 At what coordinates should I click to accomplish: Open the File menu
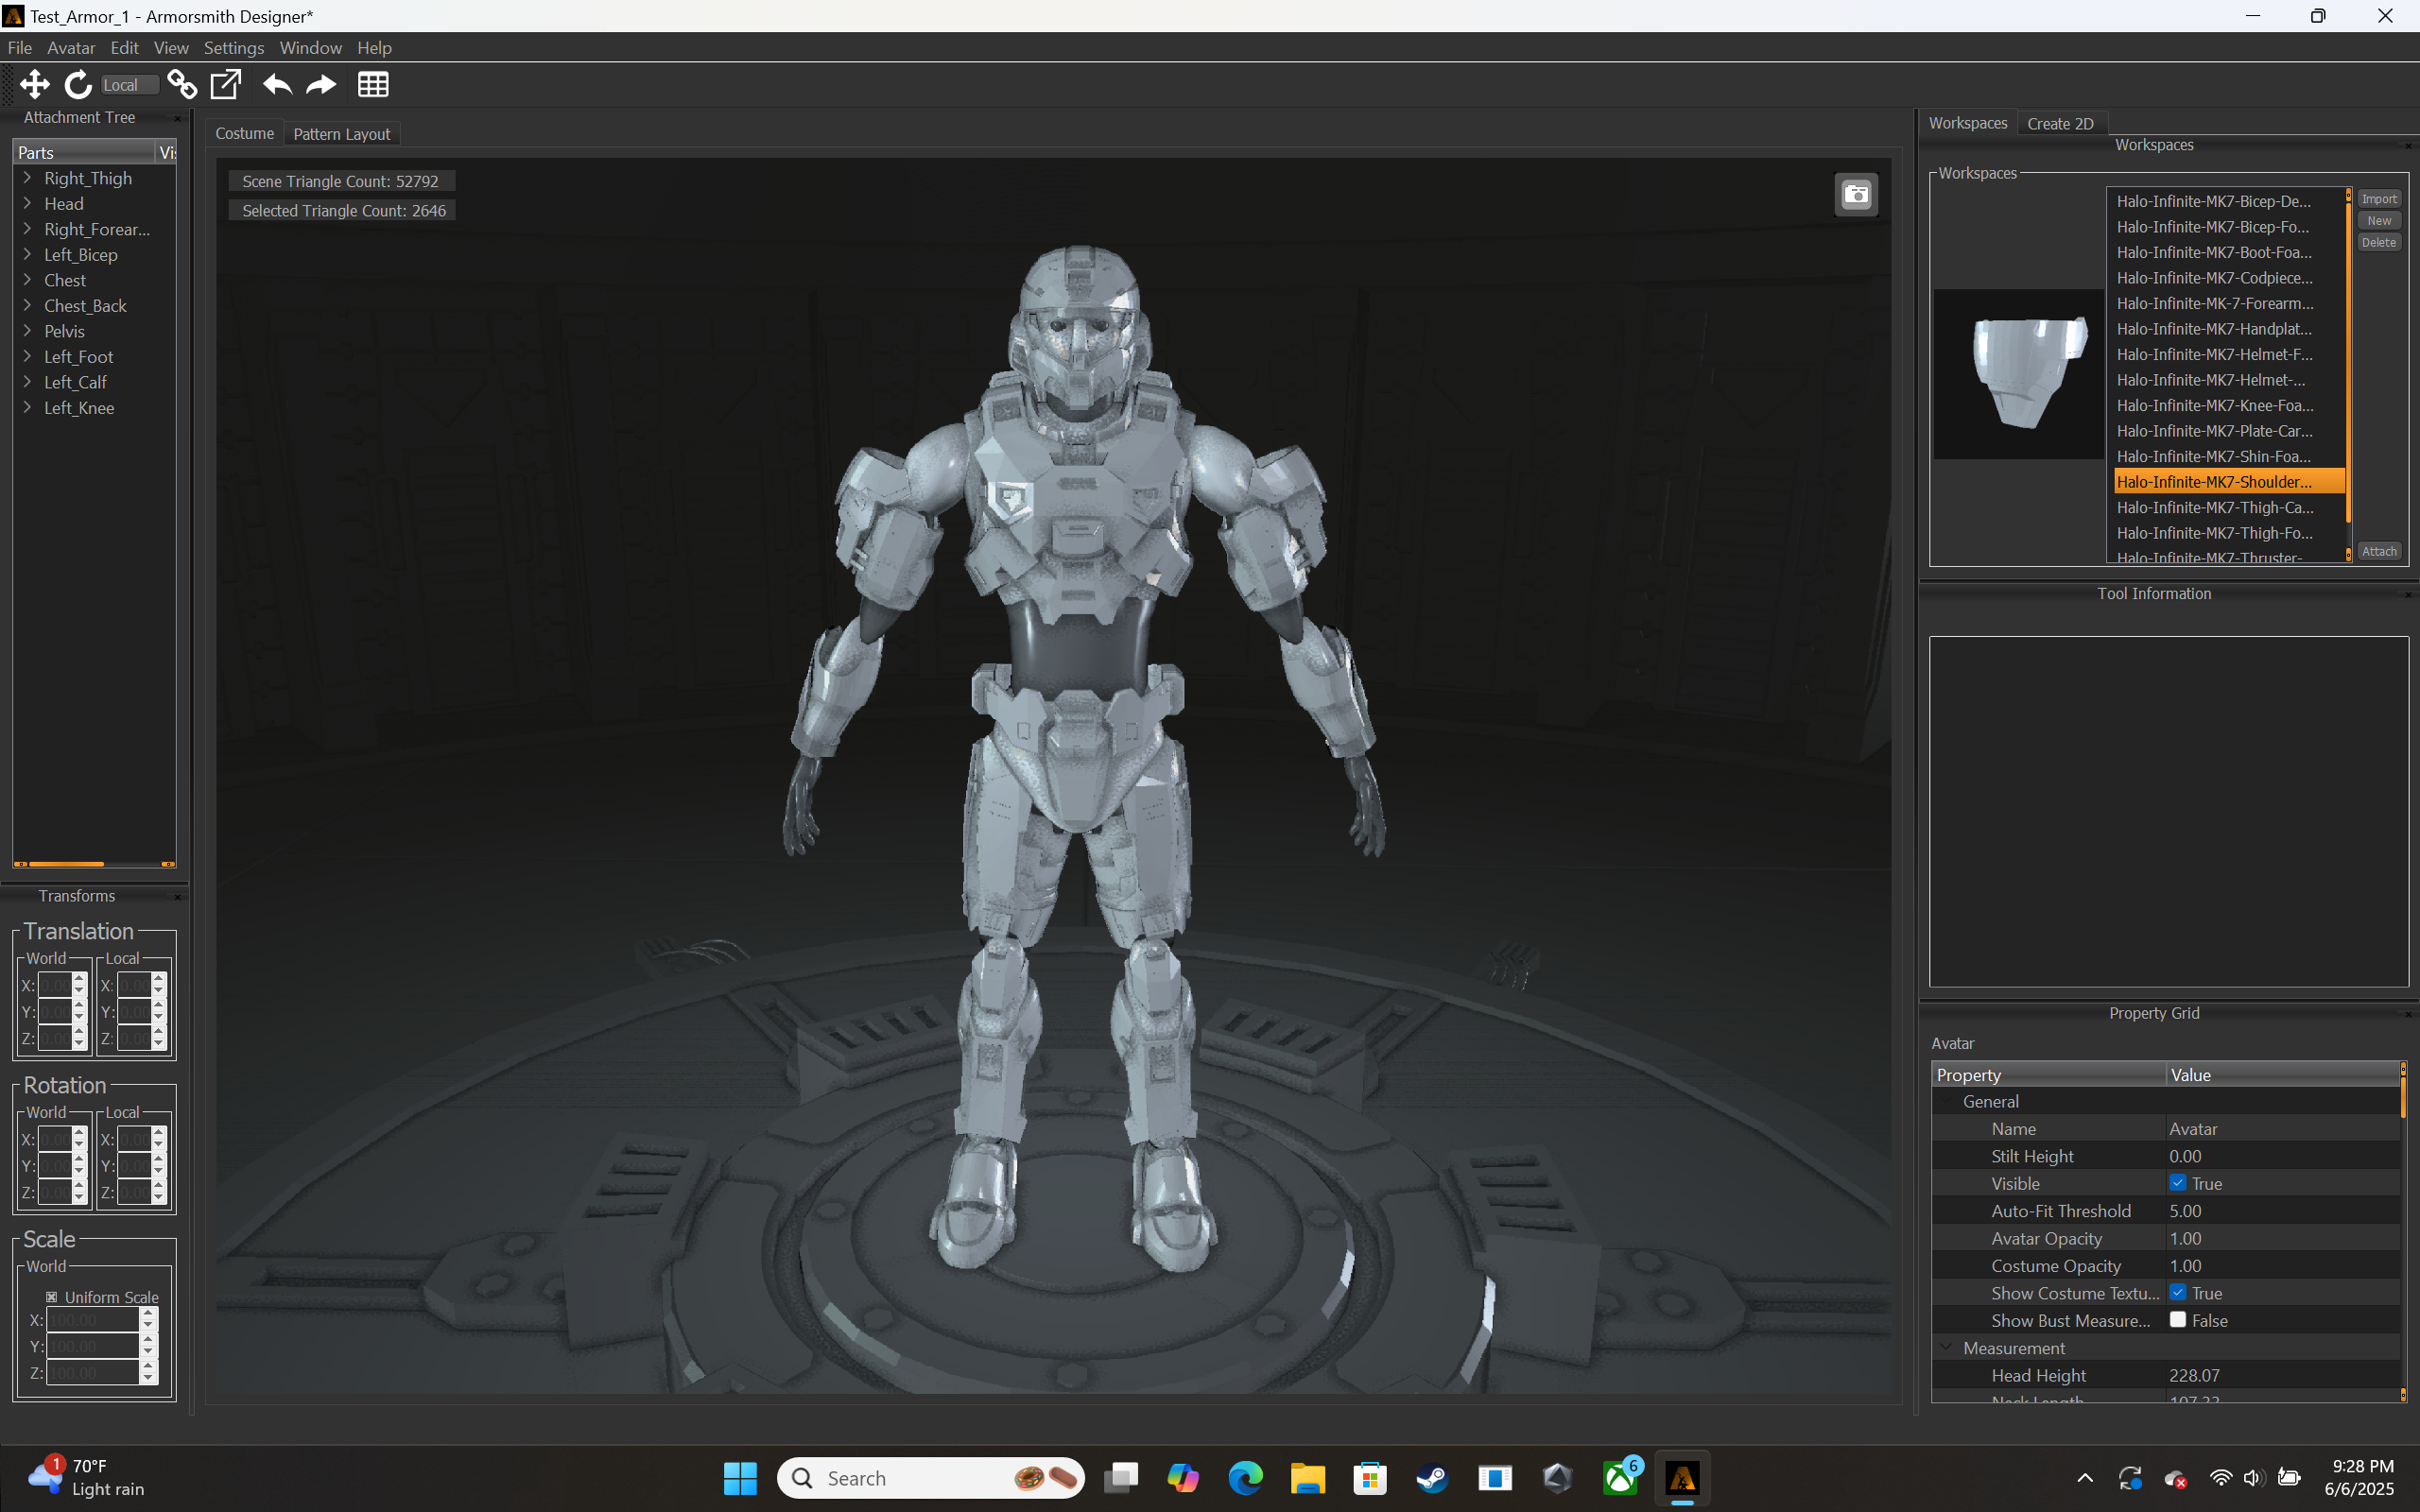click(x=20, y=47)
